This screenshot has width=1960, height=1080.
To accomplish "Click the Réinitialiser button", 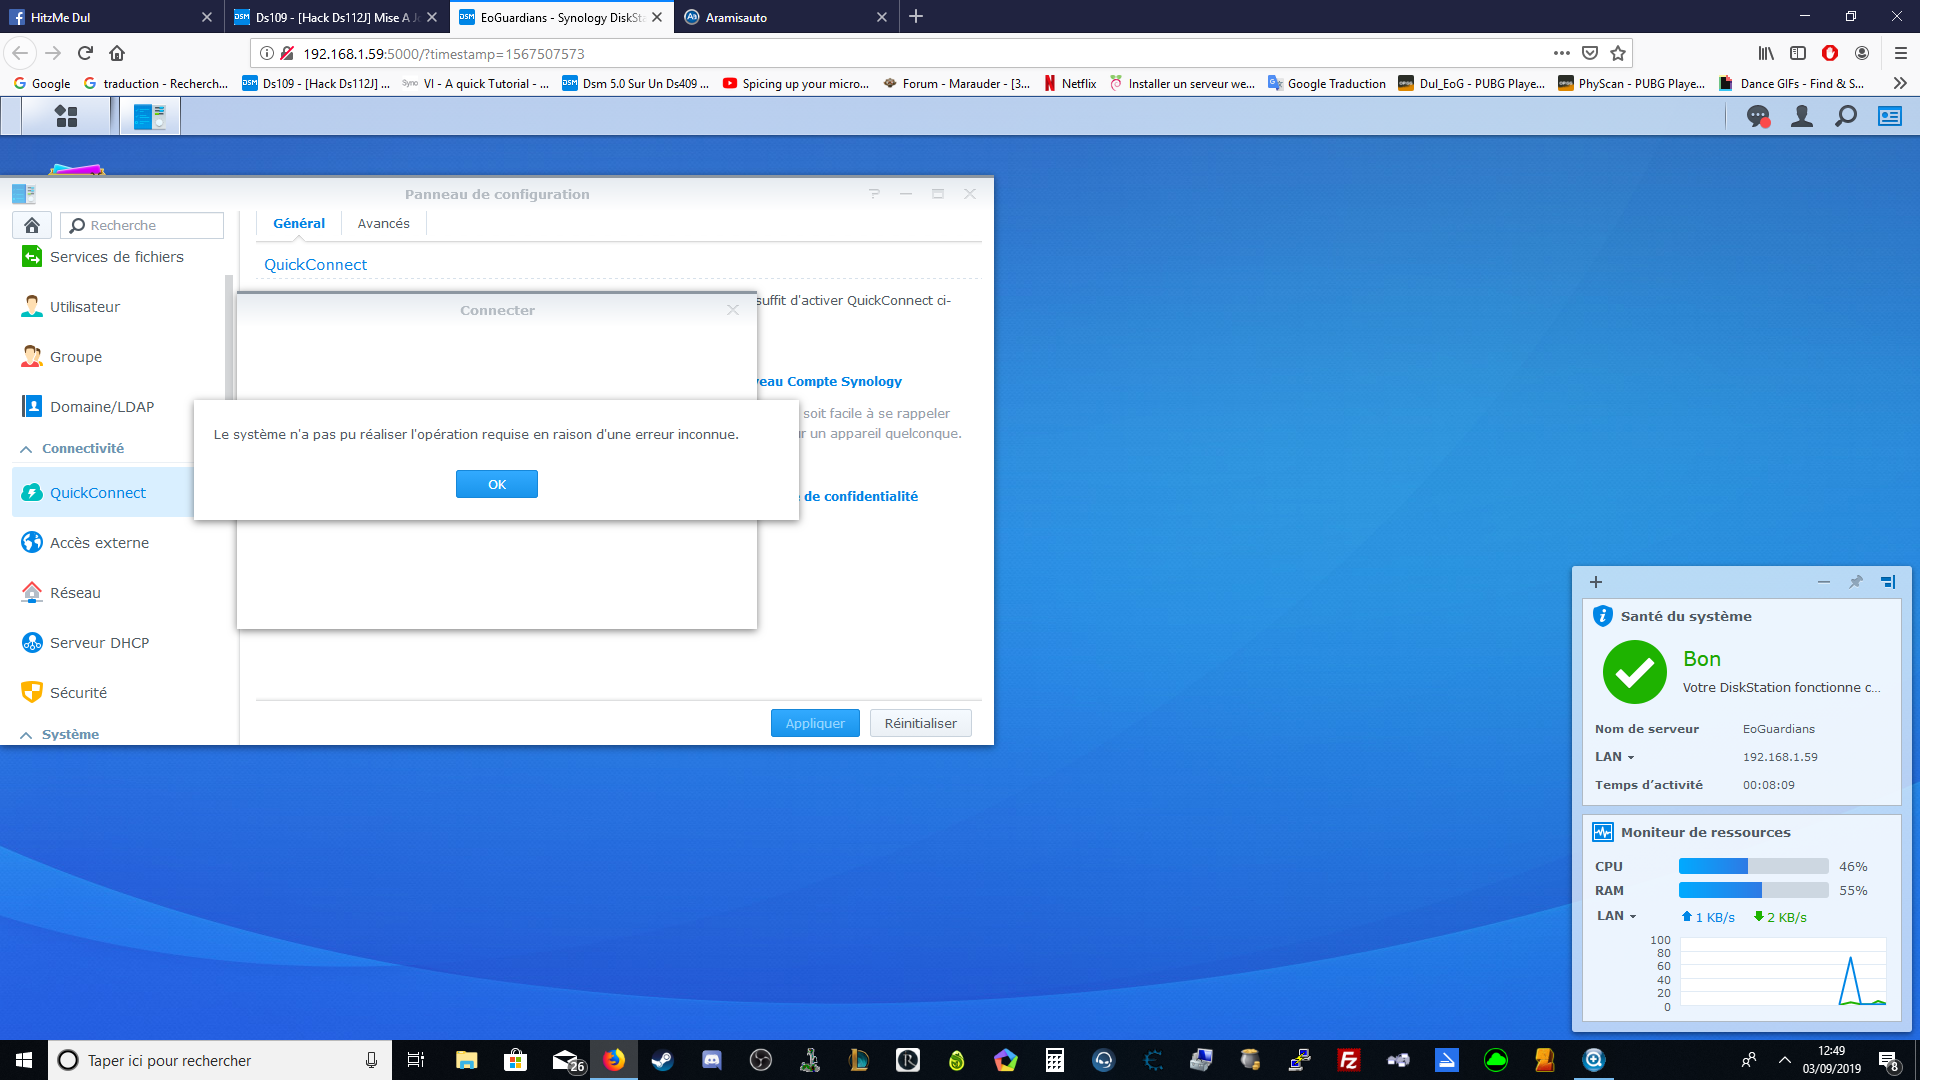I will [x=920, y=723].
